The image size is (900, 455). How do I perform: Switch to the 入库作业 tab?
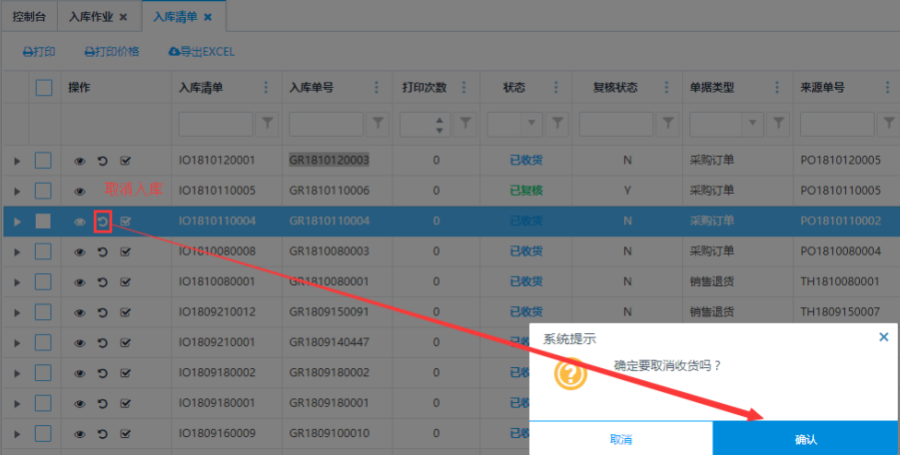point(97,17)
